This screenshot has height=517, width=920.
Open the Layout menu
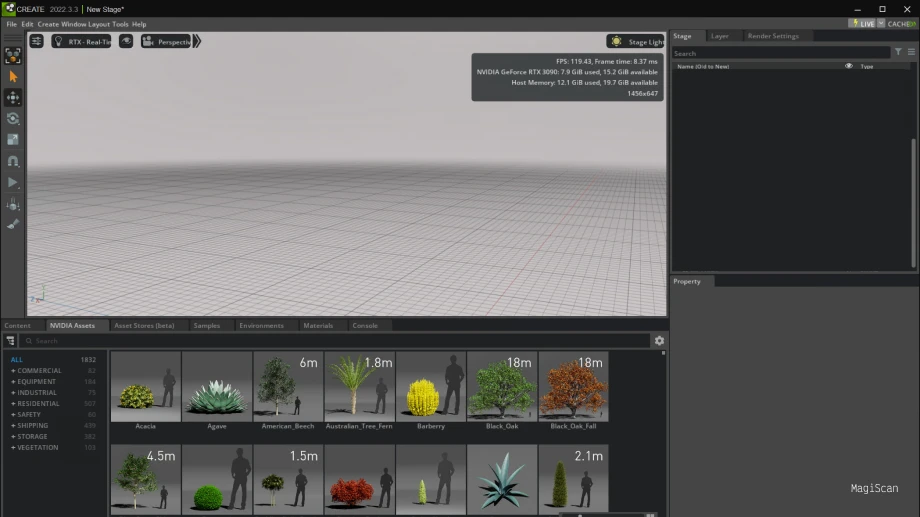tap(99, 24)
